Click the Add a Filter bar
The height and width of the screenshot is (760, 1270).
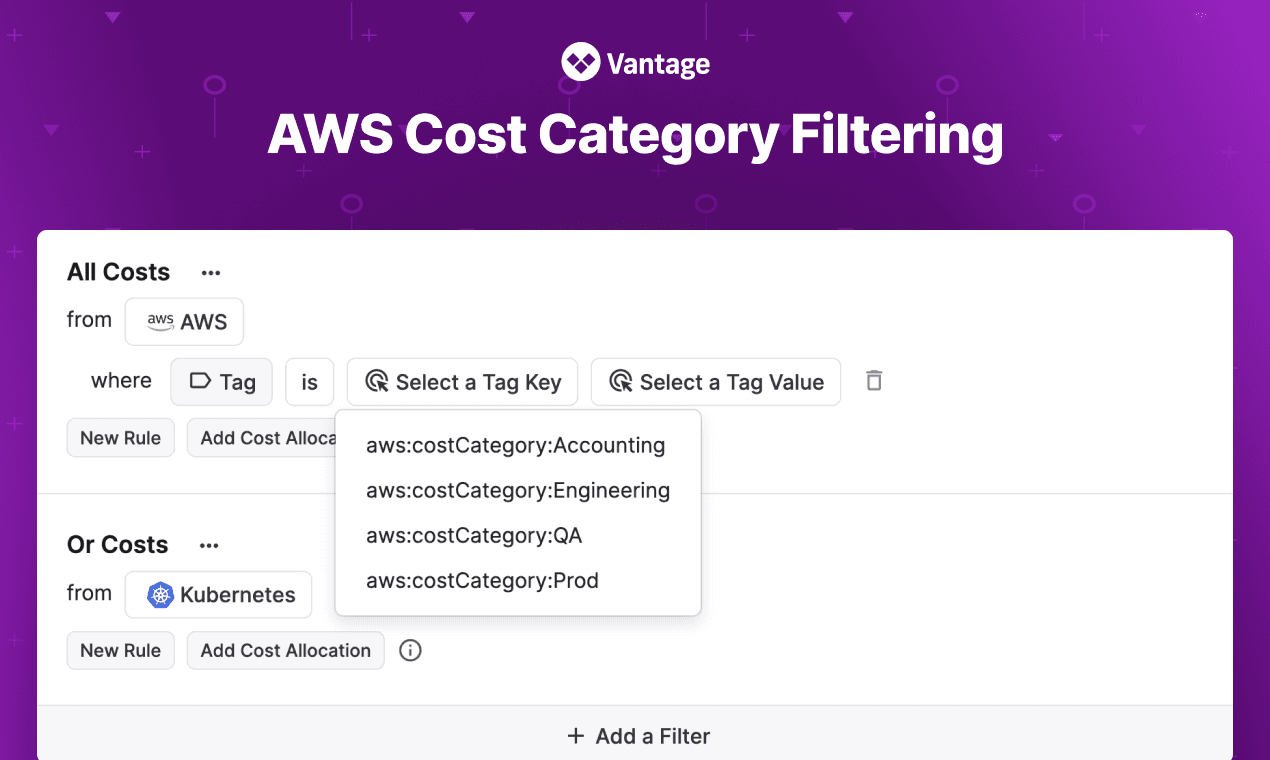point(635,735)
